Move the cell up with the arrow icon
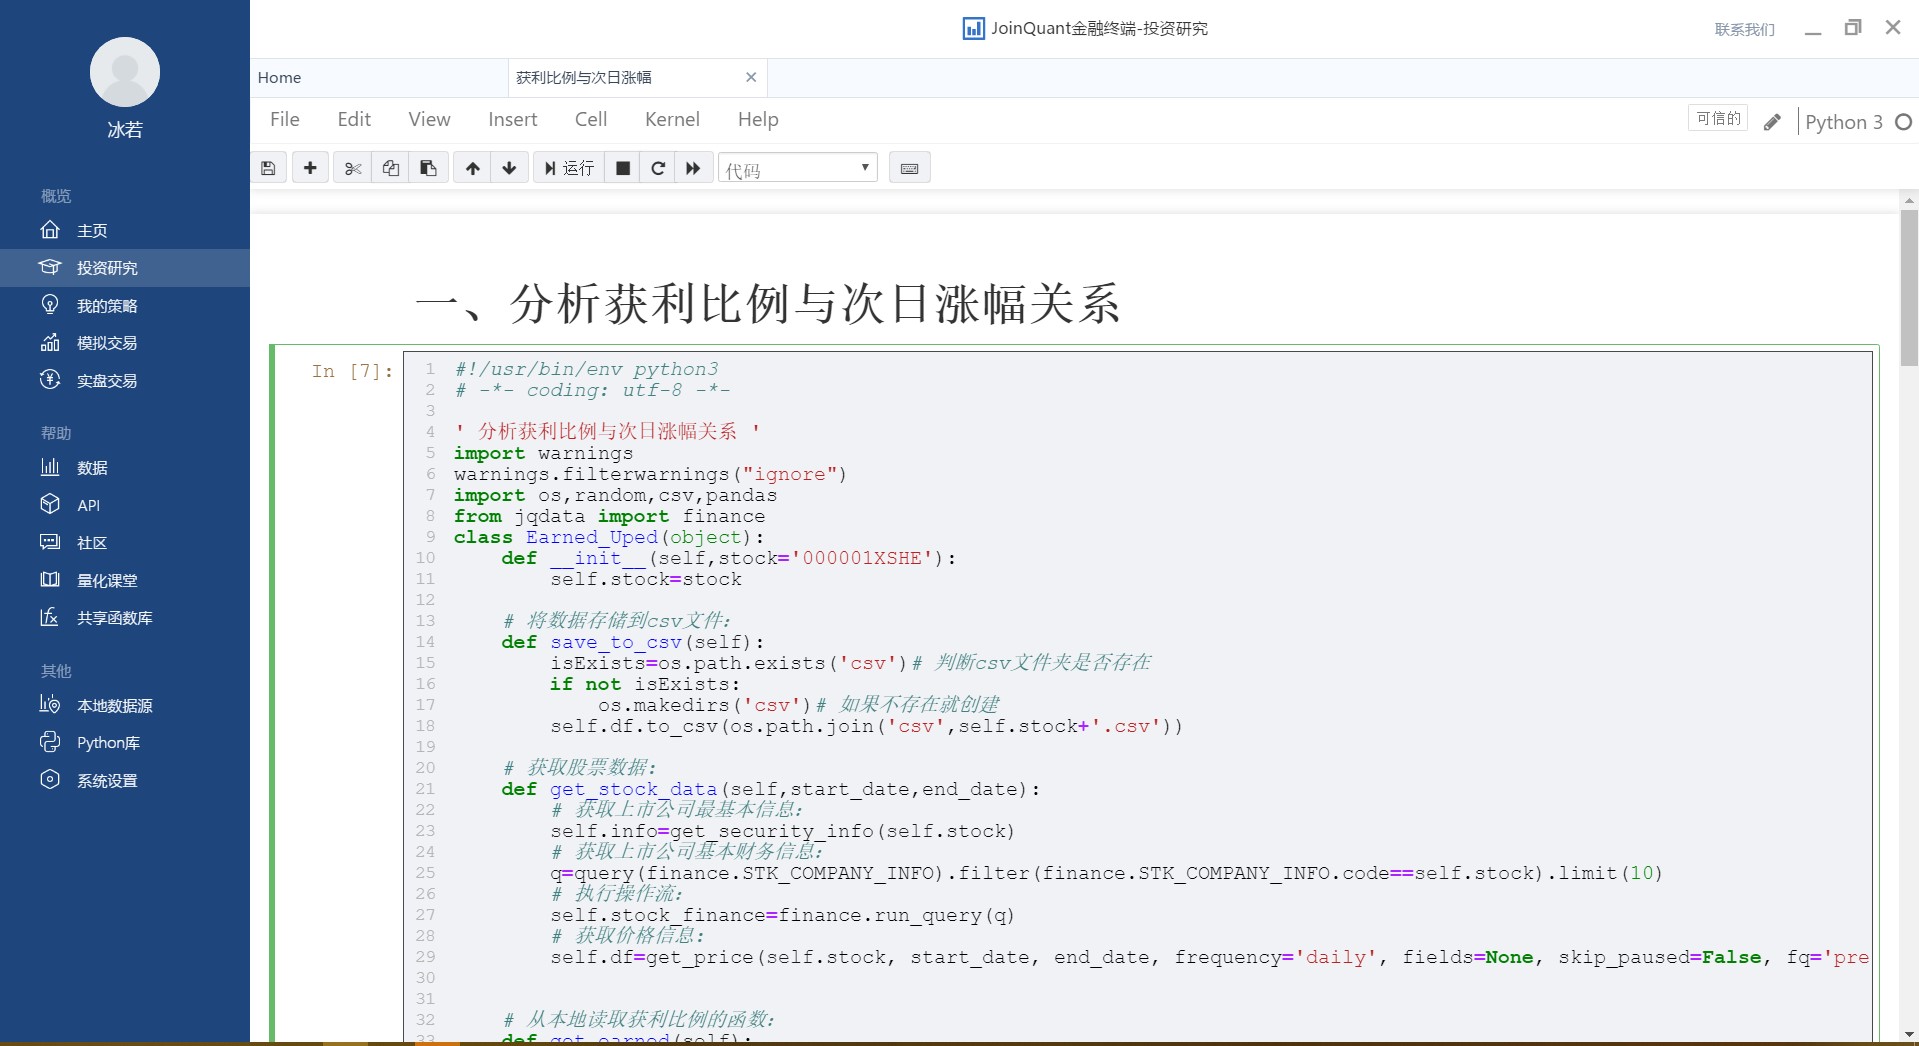Image resolution: width=1919 pixels, height=1046 pixels. click(472, 168)
